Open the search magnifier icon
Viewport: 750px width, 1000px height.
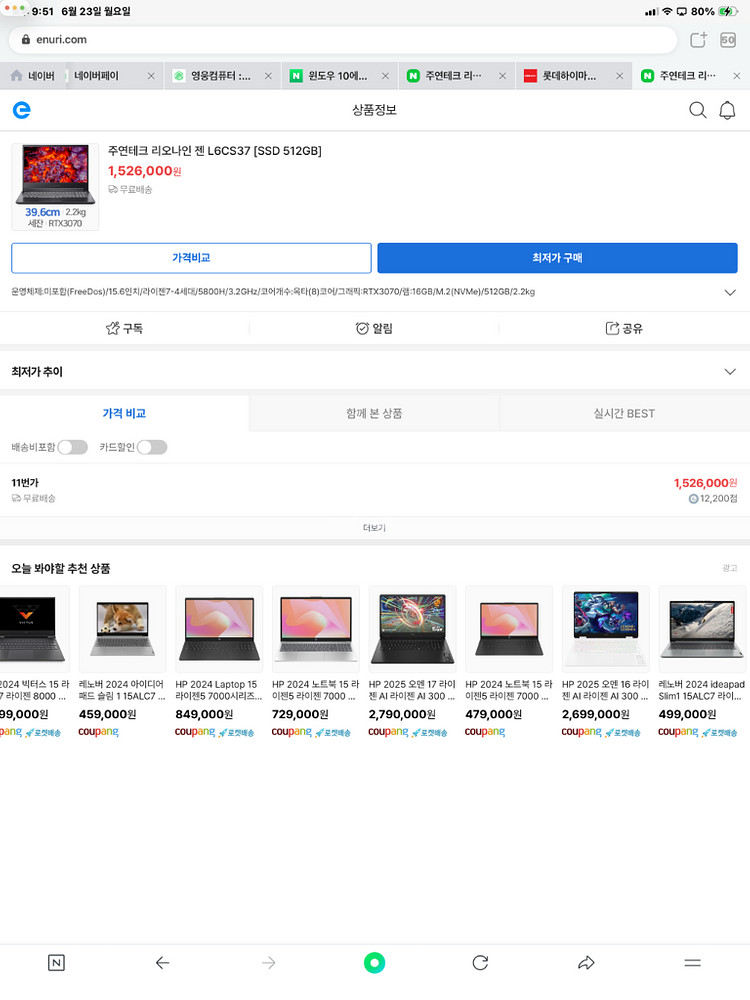click(x=697, y=110)
